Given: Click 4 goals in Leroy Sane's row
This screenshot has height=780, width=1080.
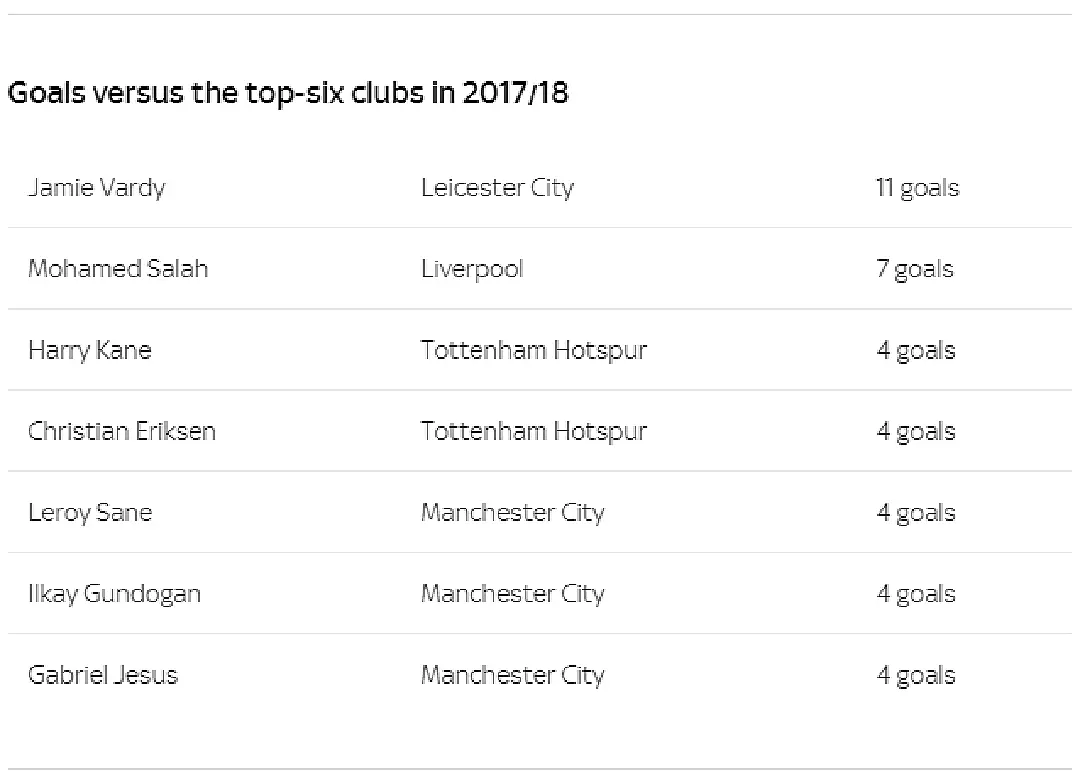Looking at the screenshot, I should pos(915,513).
